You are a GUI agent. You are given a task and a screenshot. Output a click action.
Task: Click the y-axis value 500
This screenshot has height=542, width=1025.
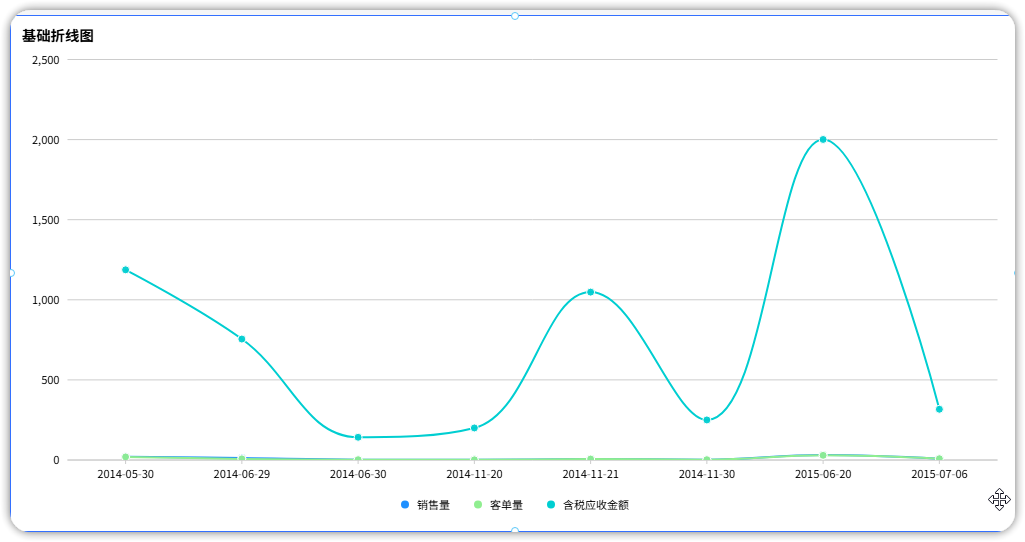click(x=50, y=380)
